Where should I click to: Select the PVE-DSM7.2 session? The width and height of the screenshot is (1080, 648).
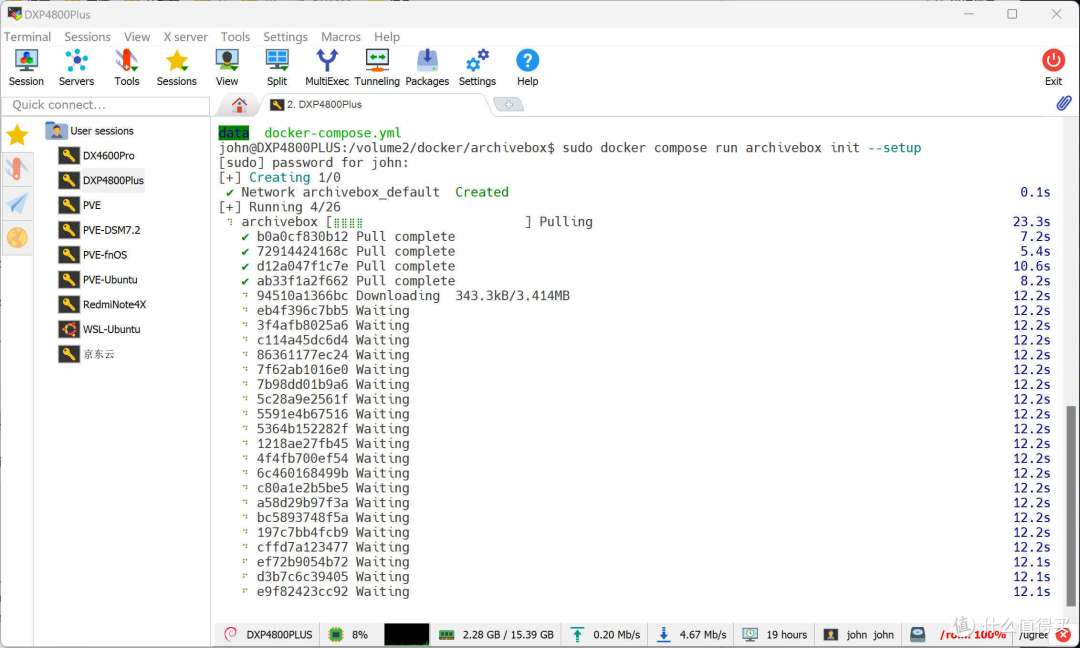pyautogui.click(x=111, y=230)
